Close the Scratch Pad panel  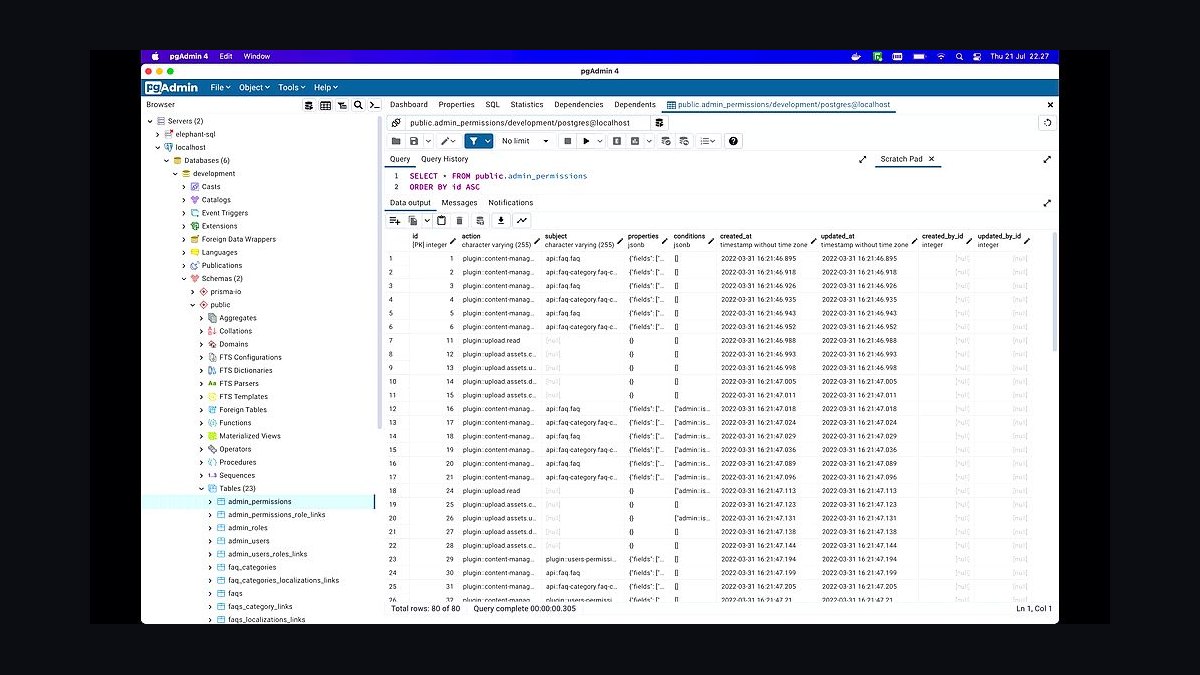click(x=931, y=159)
